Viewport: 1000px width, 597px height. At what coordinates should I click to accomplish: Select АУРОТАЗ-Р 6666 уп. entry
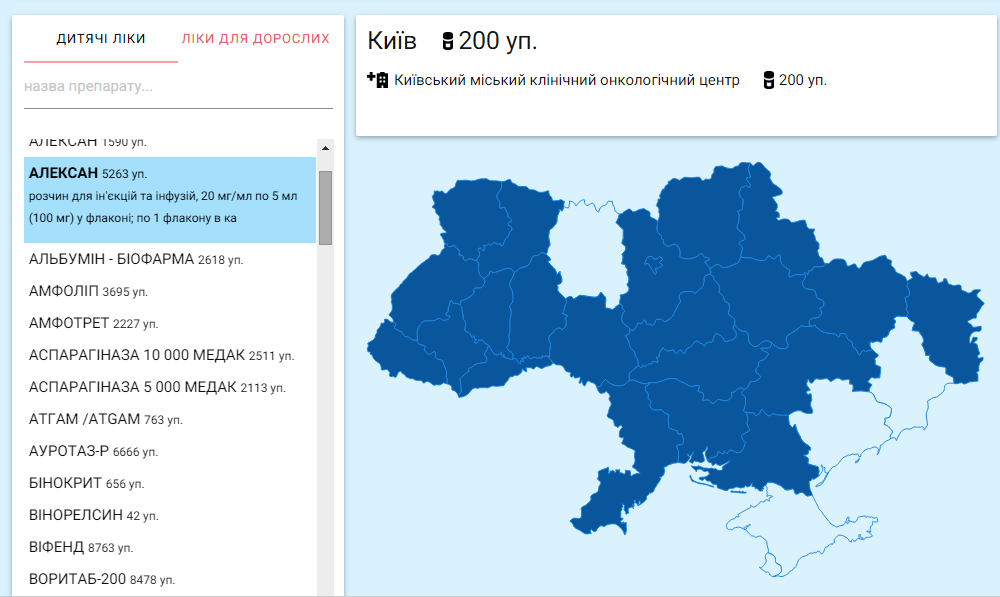(170, 451)
